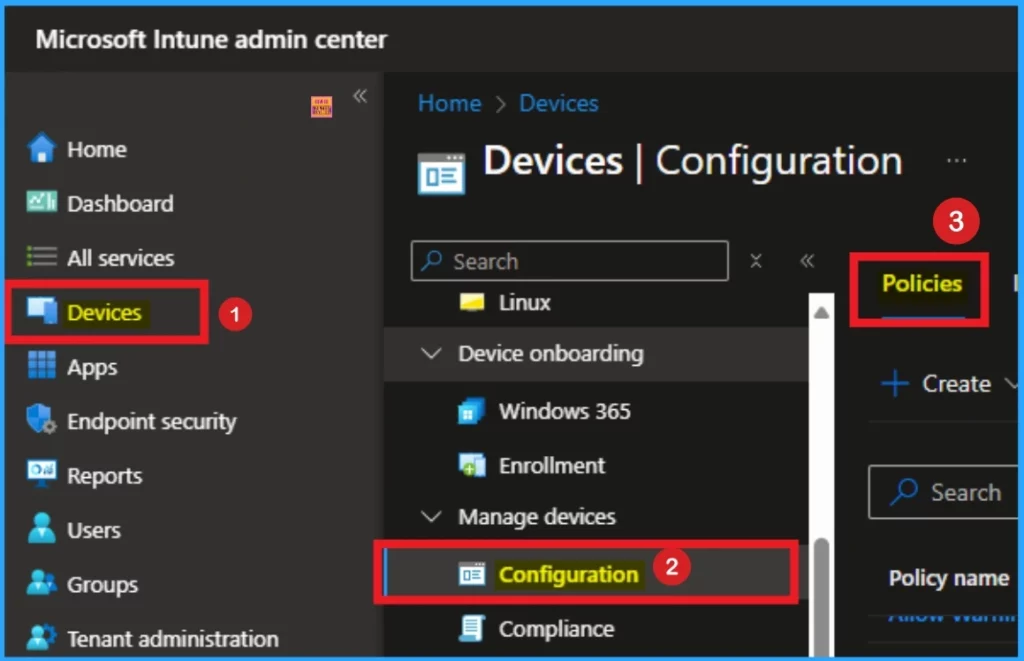Sort by the Policy name column header
This screenshot has width=1024, height=661.
click(x=948, y=578)
